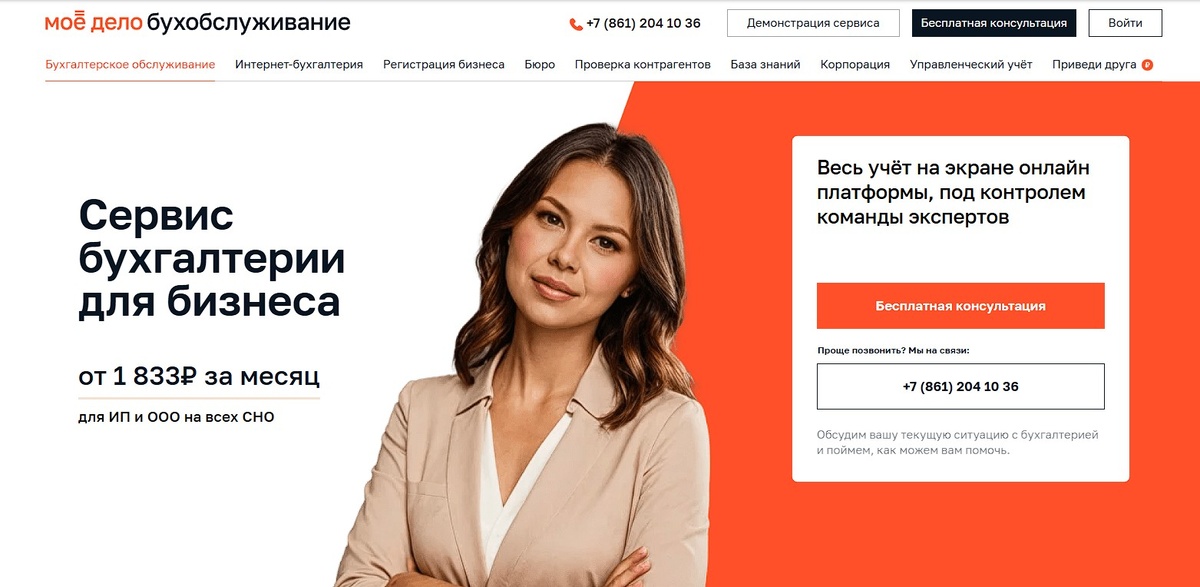Viewport: 1200px width, 587px height.
Task: Open the Интернет-бухгалтерия menu item
Action: [299, 64]
